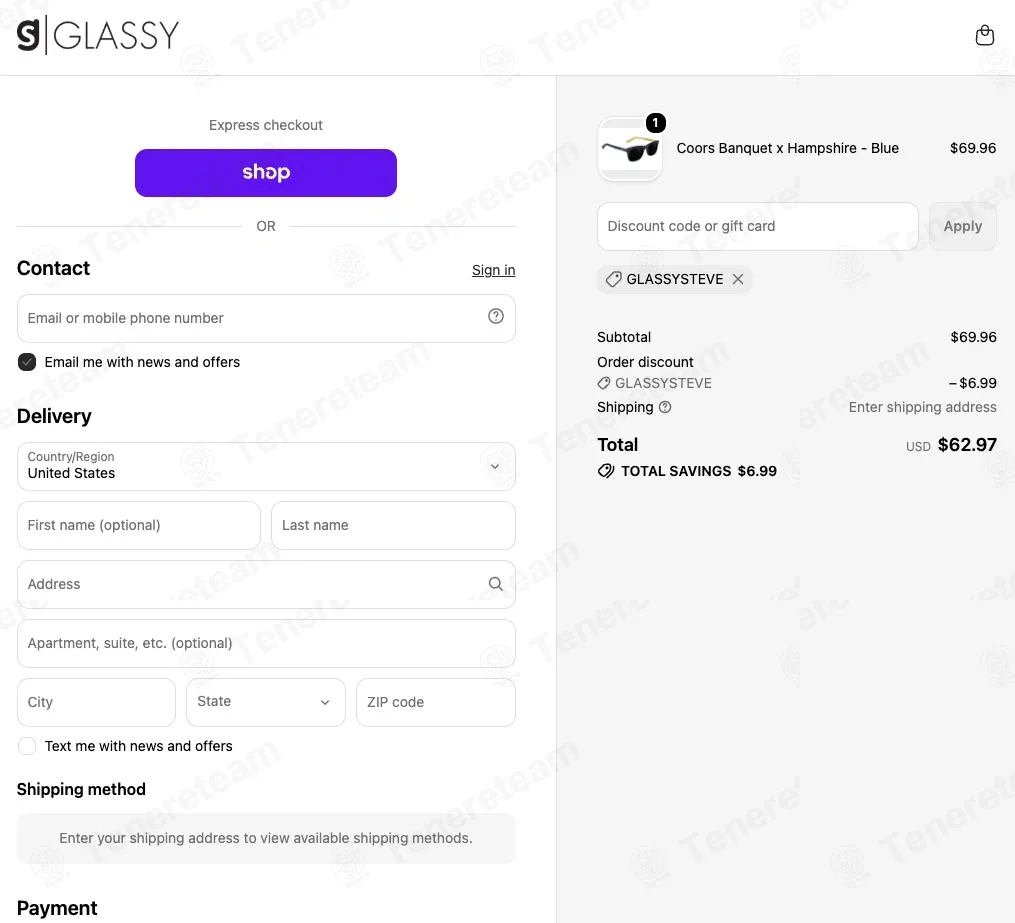Pay with Shop express checkout button
1015x923 pixels.
265,173
